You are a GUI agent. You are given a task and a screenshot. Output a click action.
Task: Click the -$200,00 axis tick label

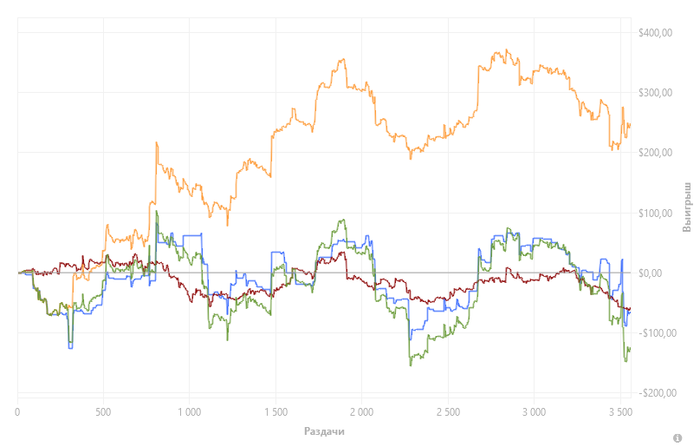(657, 393)
